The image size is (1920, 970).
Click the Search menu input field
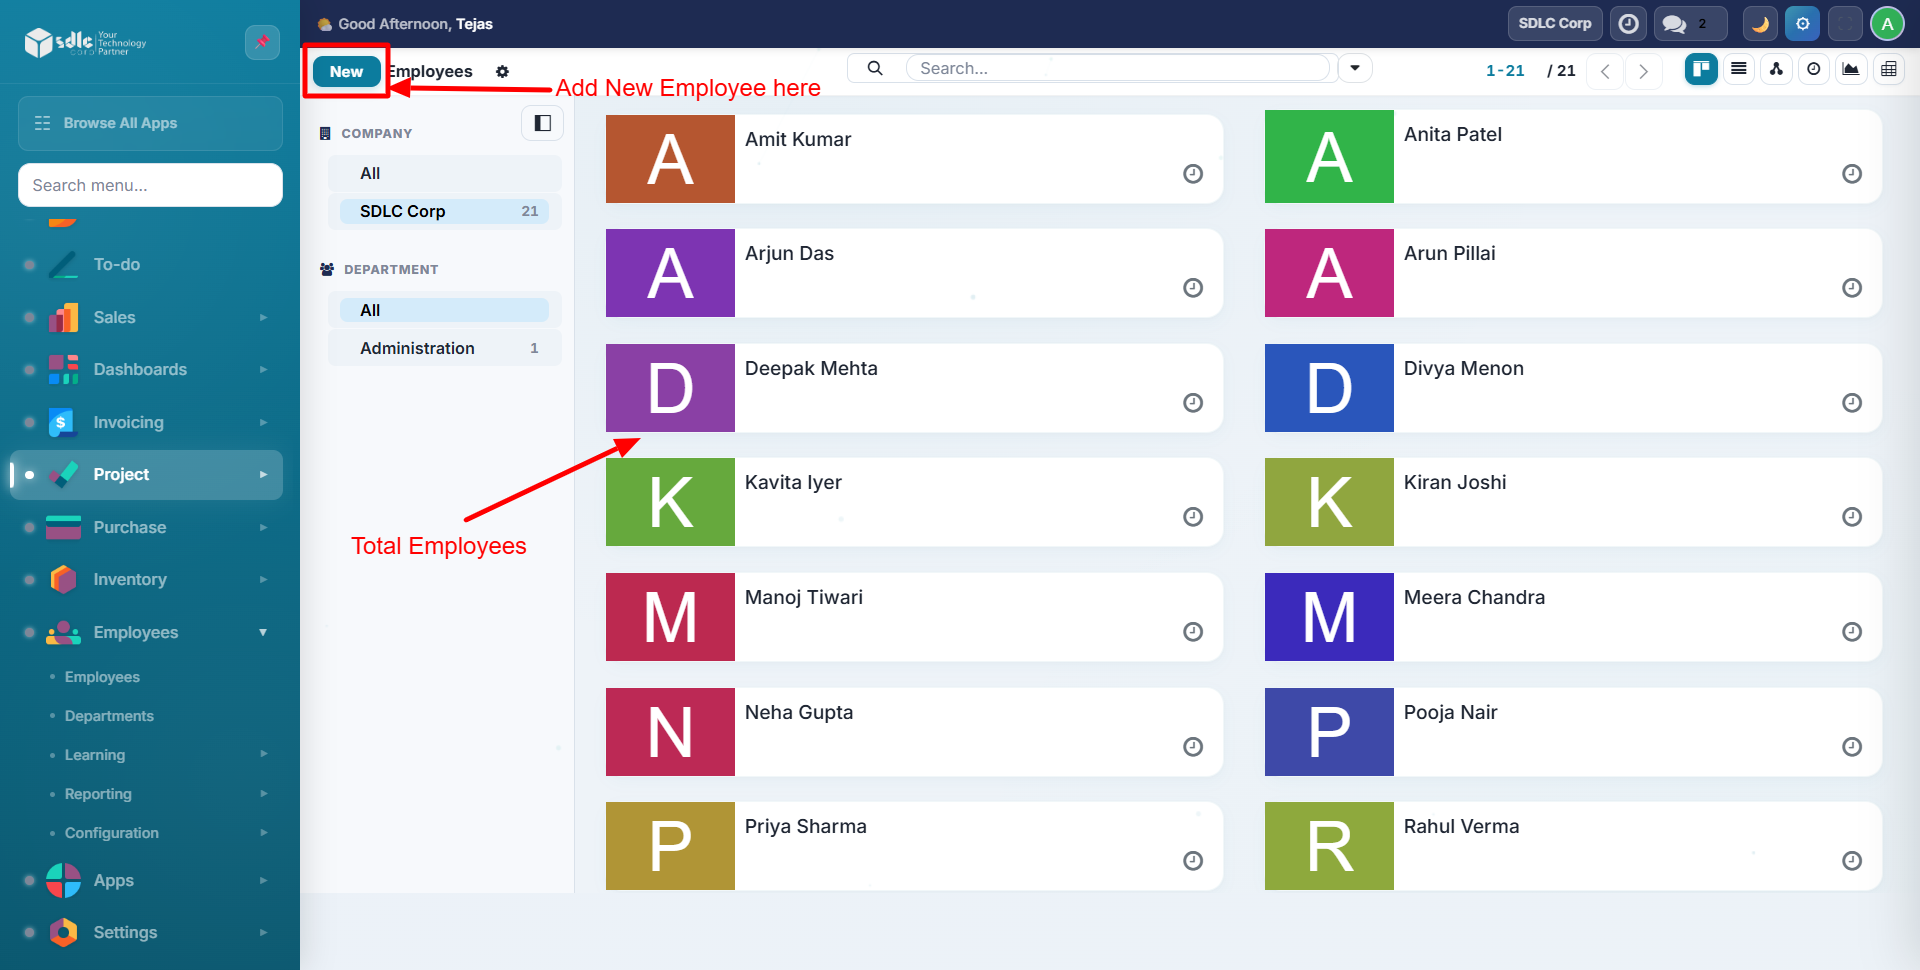click(x=150, y=185)
